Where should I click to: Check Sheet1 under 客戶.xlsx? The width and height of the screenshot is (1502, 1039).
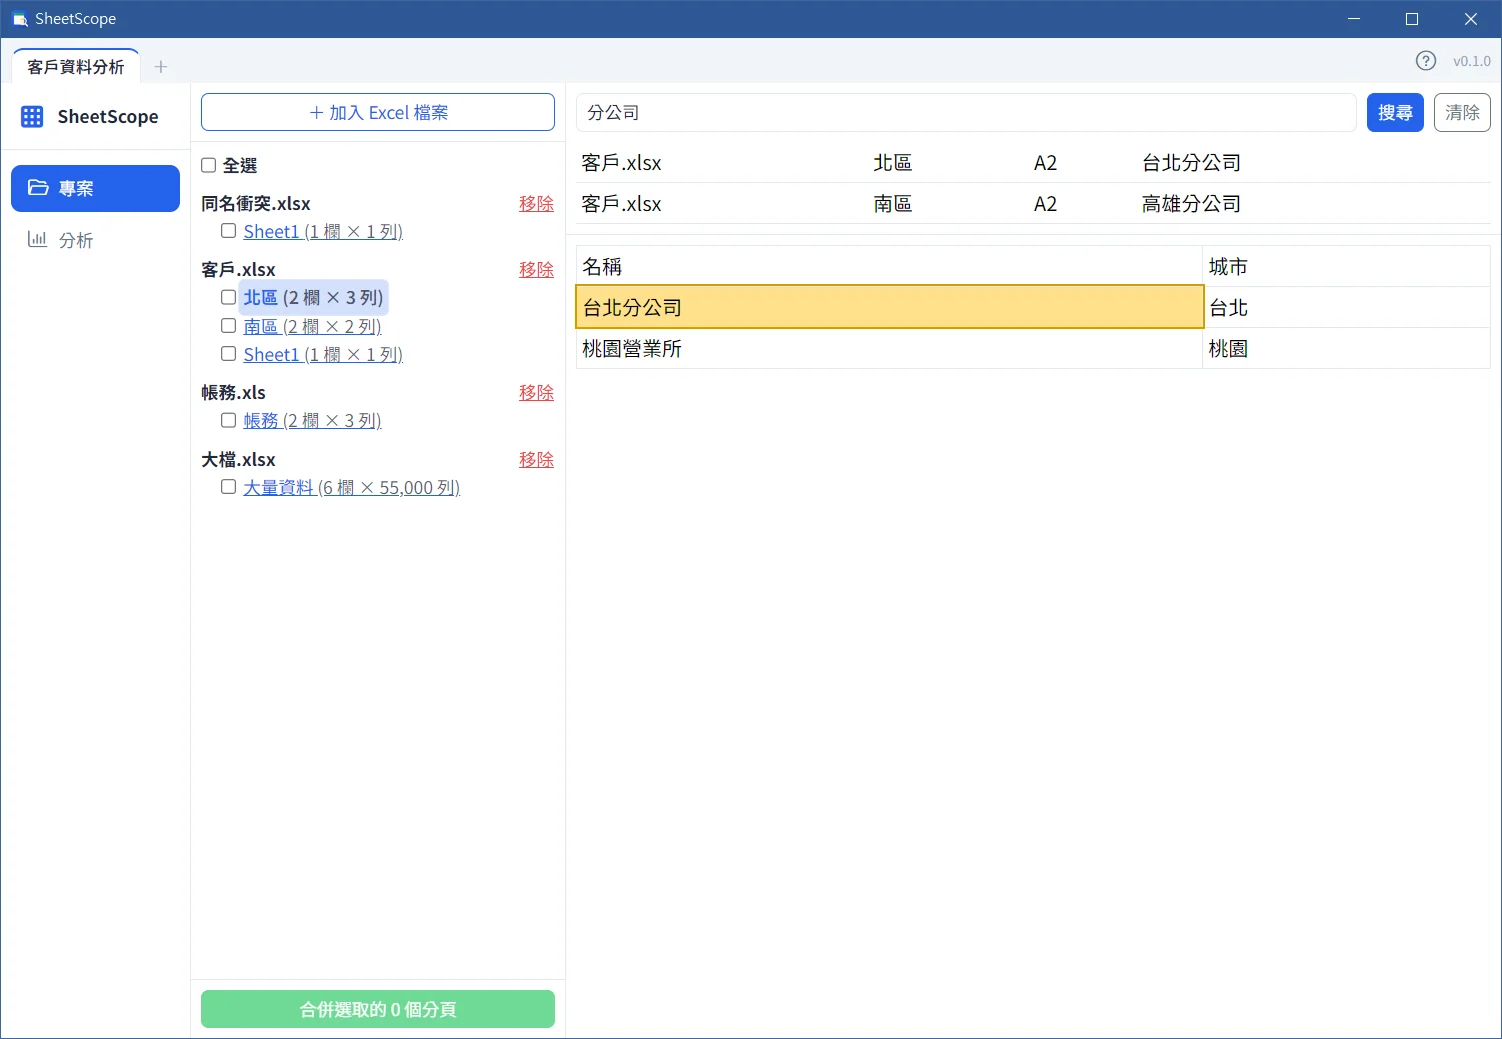click(228, 354)
